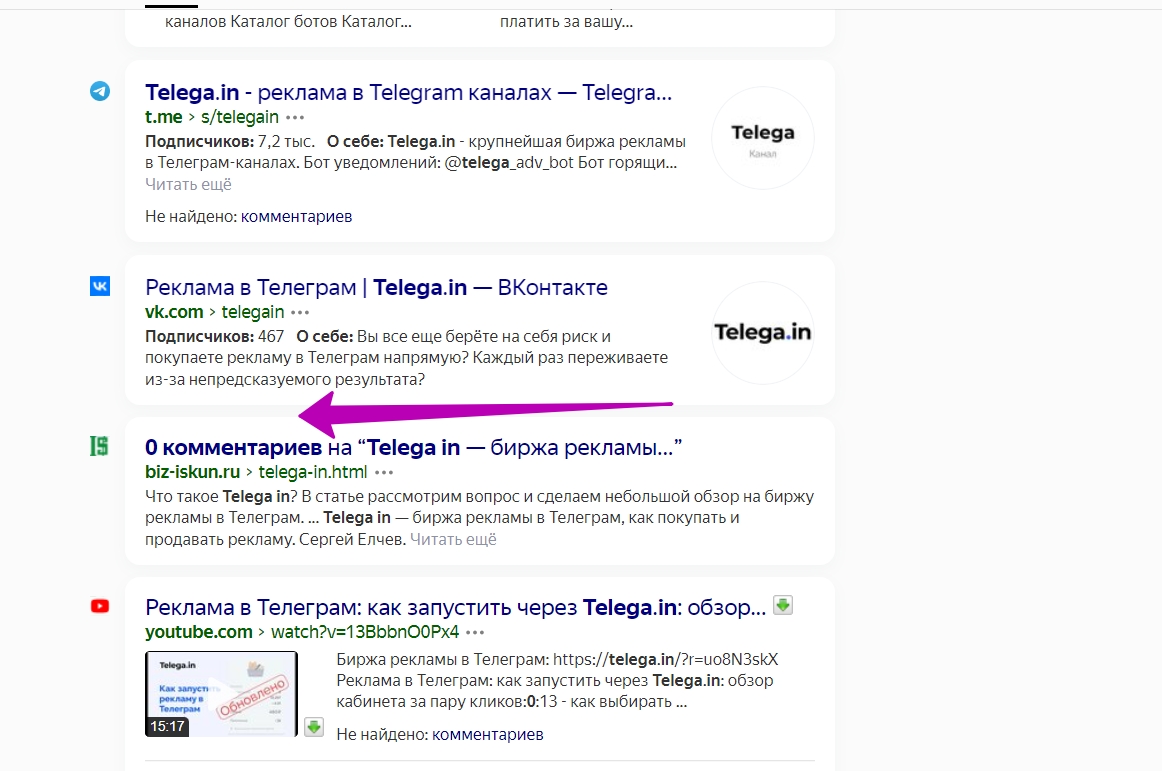
Task: Open 'Telega.in - реклама в Telegram каналах' result
Action: (408, 93)
